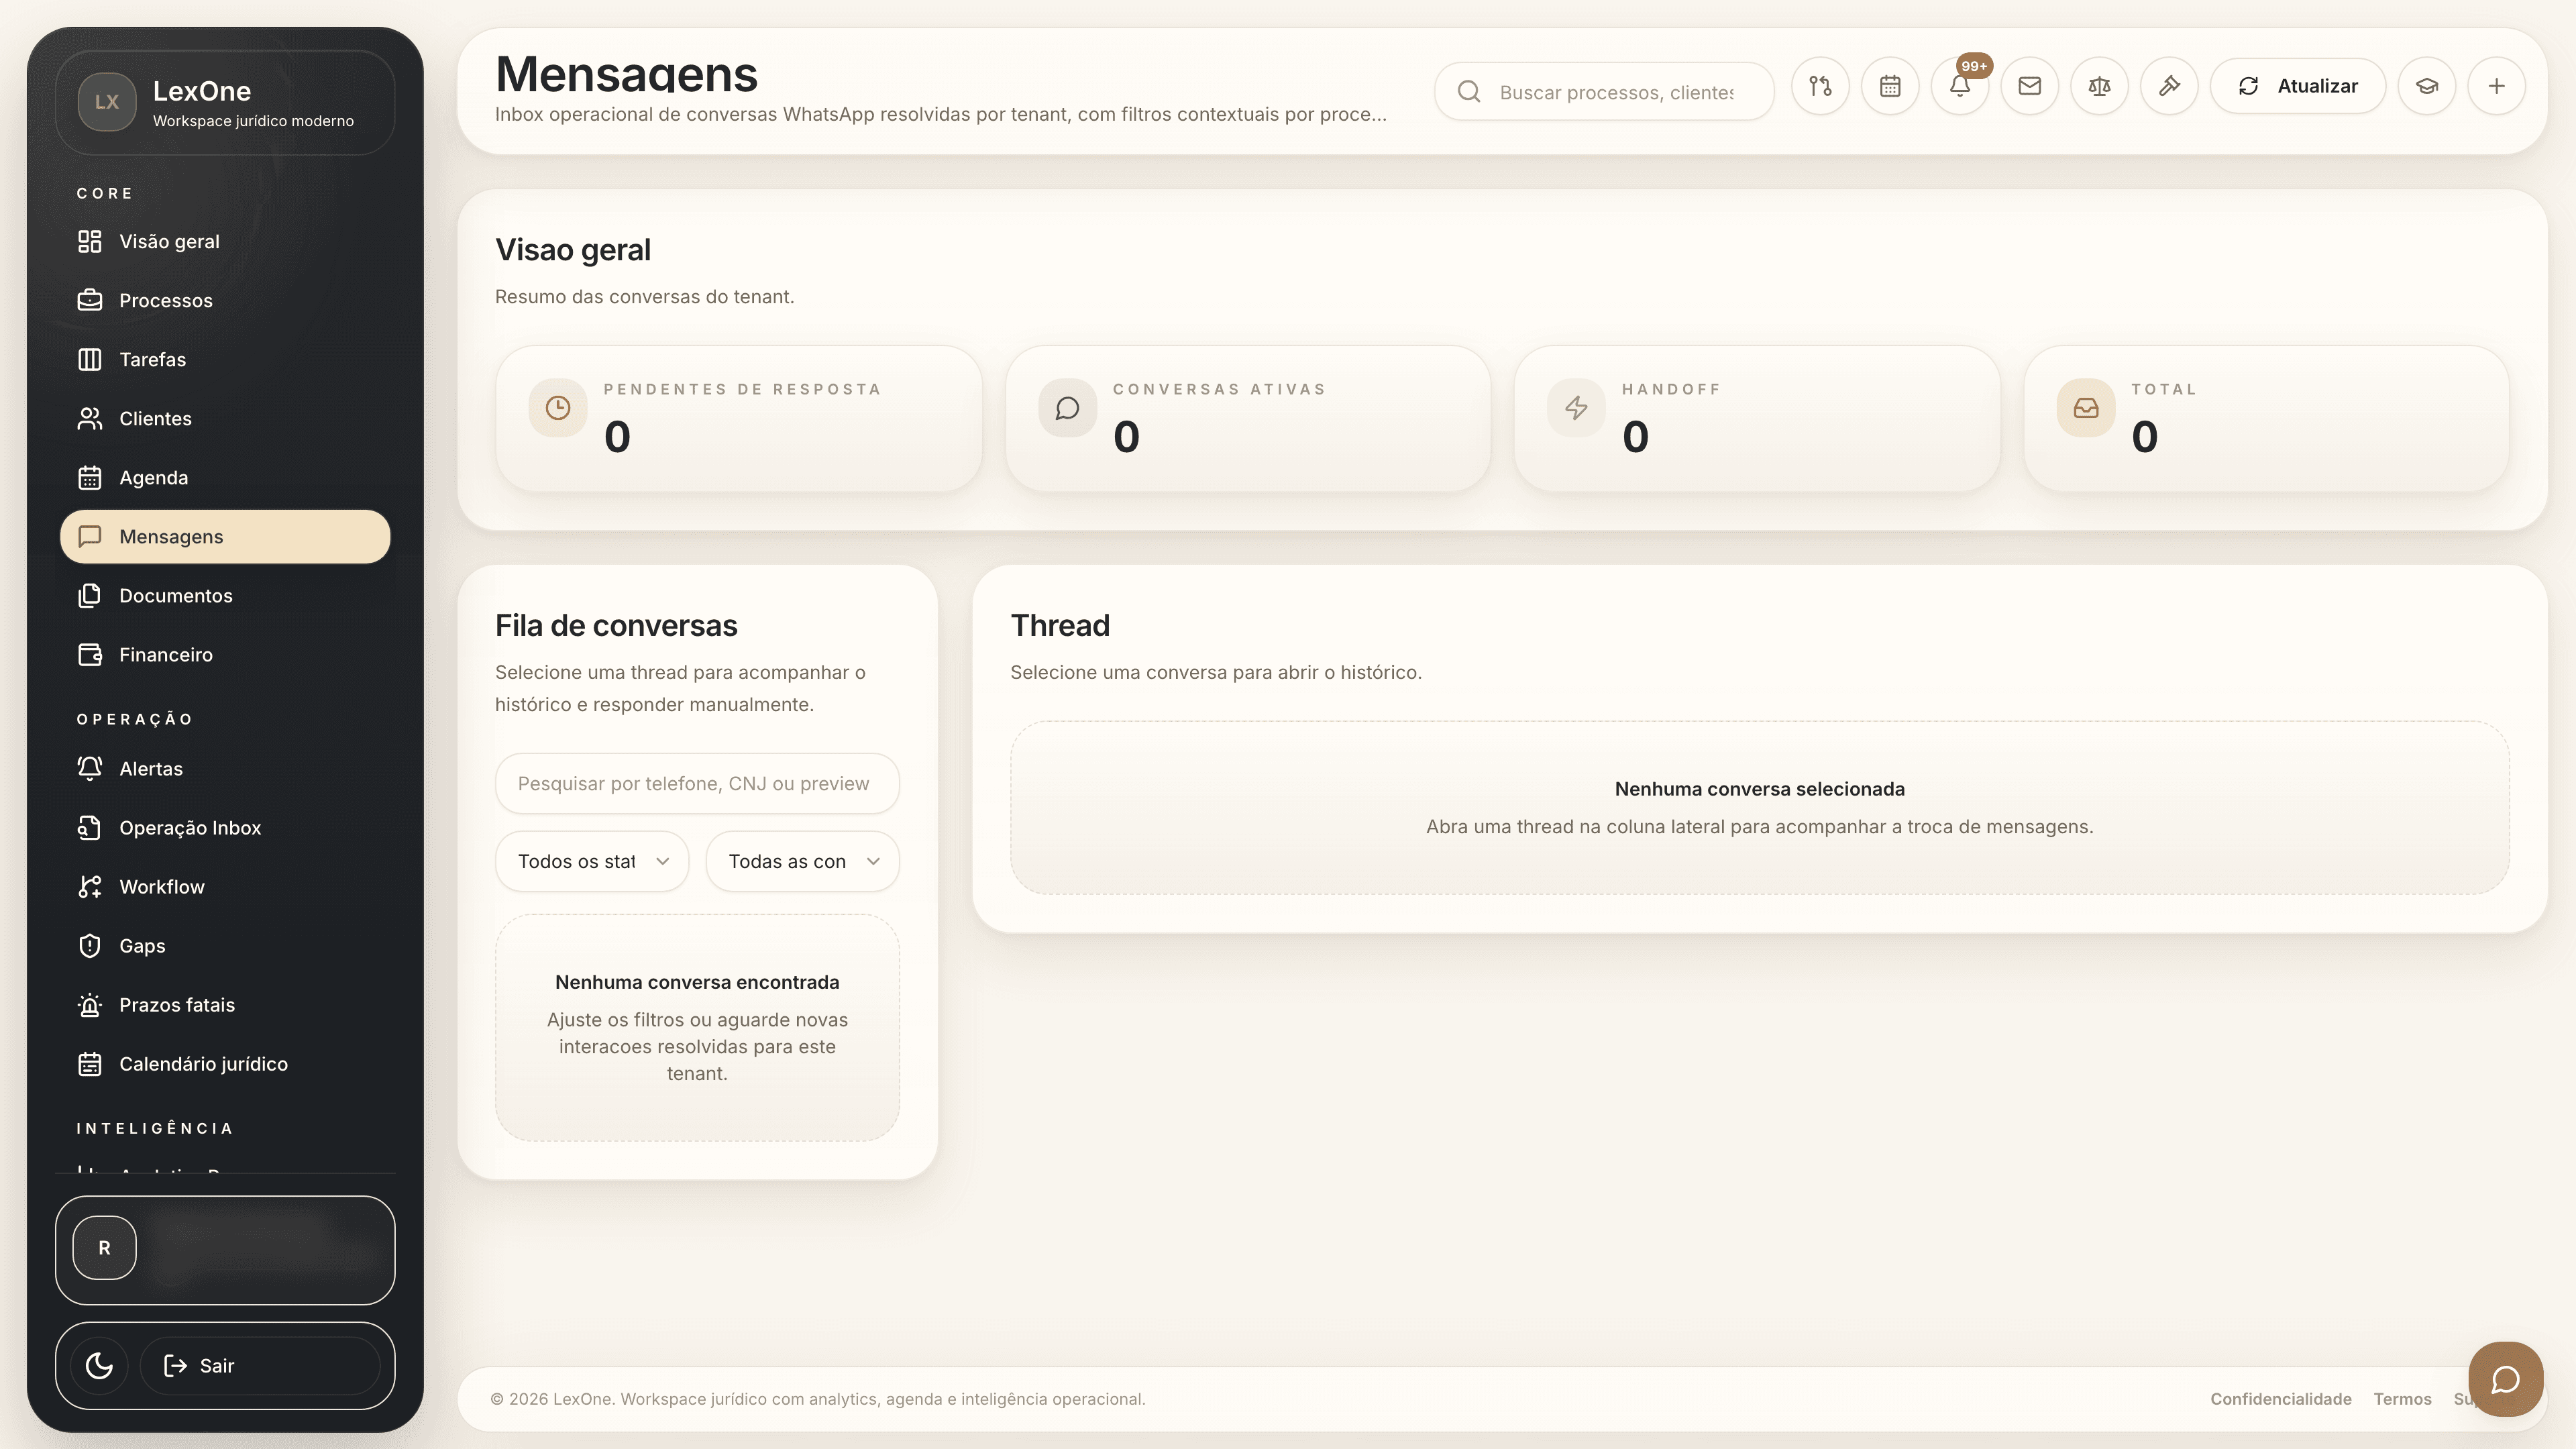
Task: Click the gavel icon in the toolbar
Action: click(2169, 86)
